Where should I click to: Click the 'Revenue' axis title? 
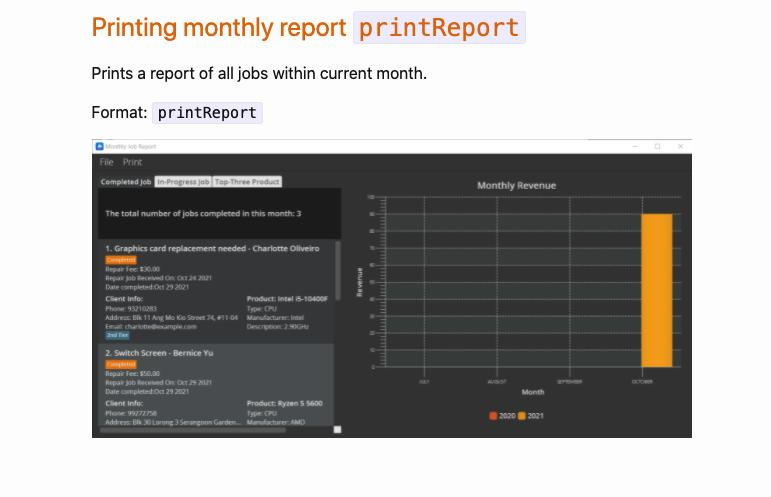coord(359,282)
